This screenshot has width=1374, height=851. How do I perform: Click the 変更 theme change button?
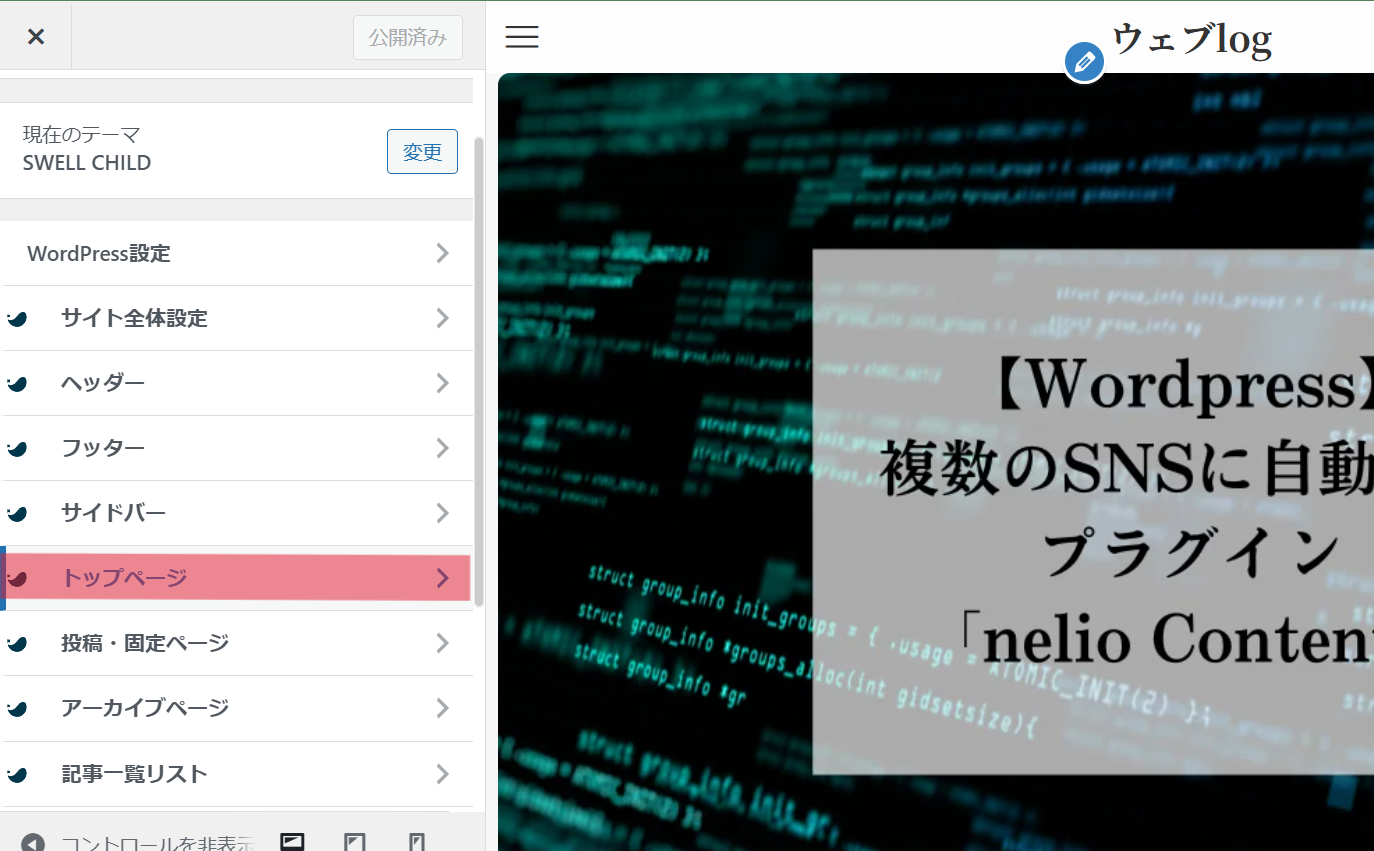point(422,152)
